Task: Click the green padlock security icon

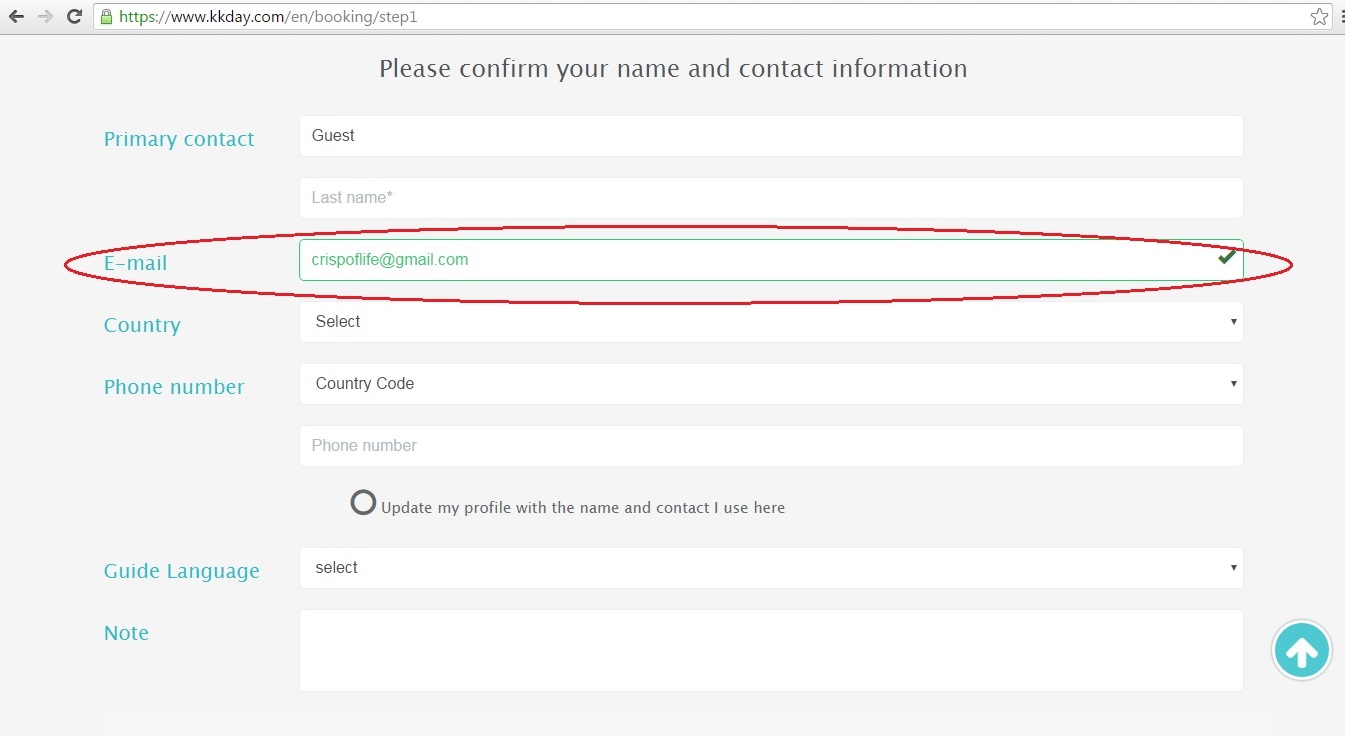Action: coord(107,17)
